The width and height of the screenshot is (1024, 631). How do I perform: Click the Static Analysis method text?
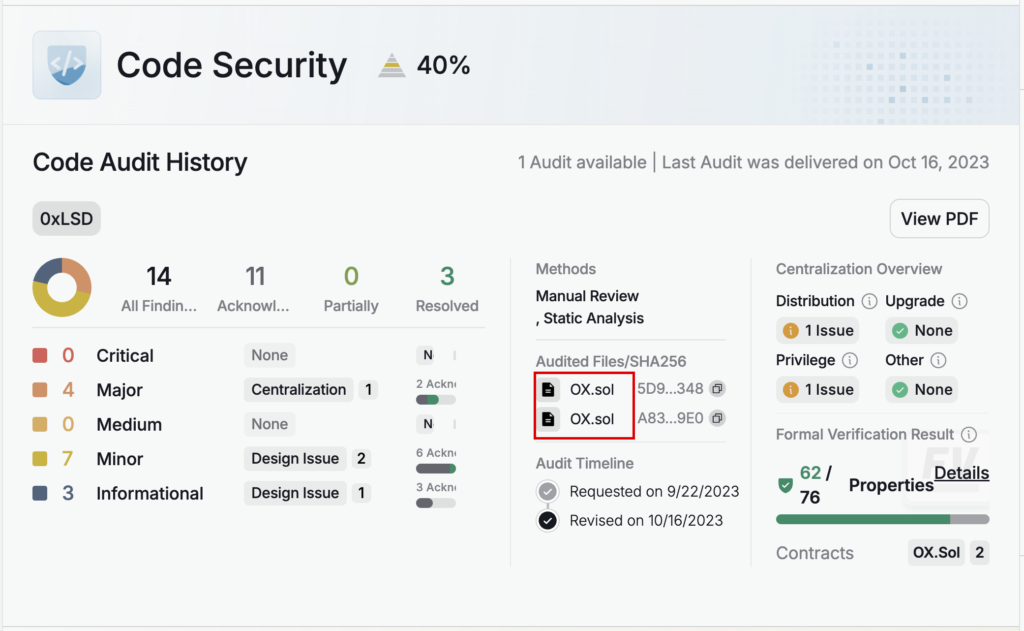(594, 318)
